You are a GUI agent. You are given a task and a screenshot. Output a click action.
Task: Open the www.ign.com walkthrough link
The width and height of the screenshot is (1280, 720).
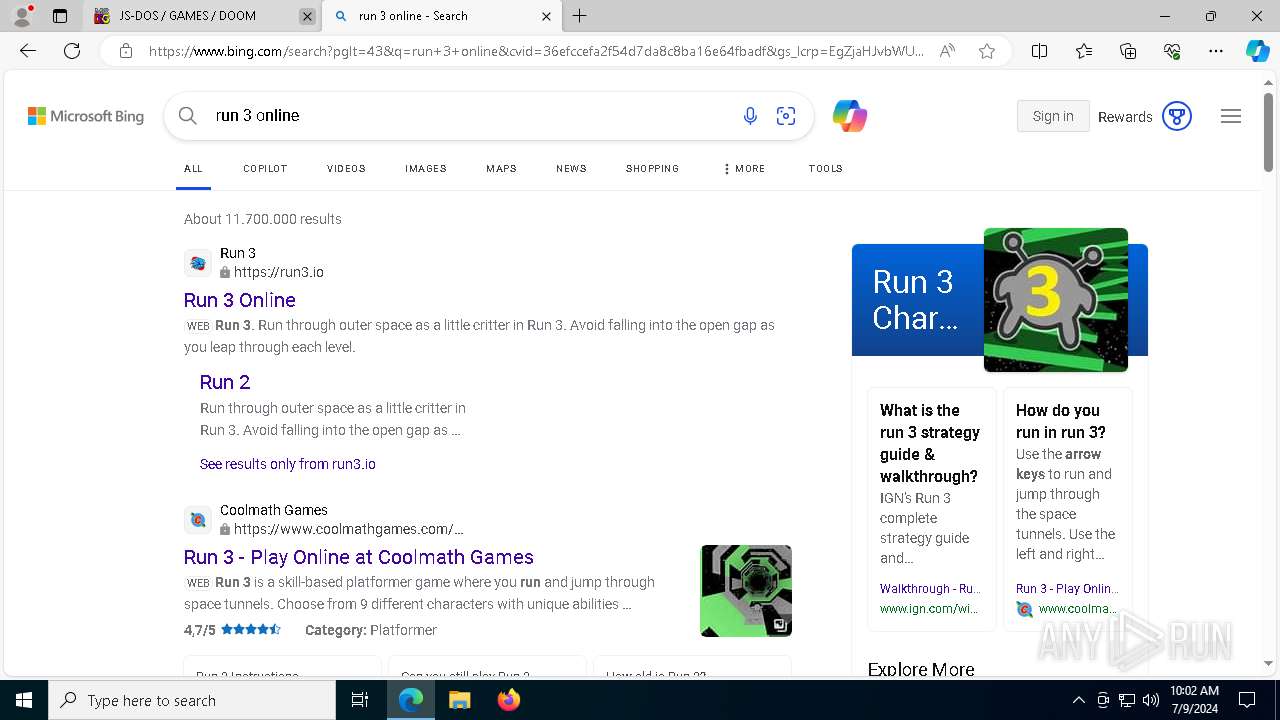coord(929,608)
